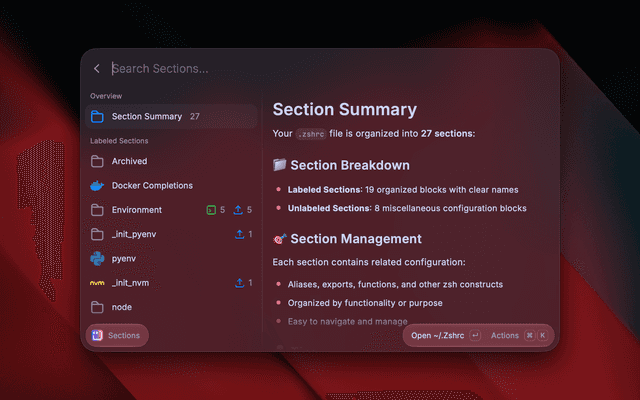This screenshot has height=400, width=640.
Task: Select the Docker whale icon
Action: click(97, 186)
